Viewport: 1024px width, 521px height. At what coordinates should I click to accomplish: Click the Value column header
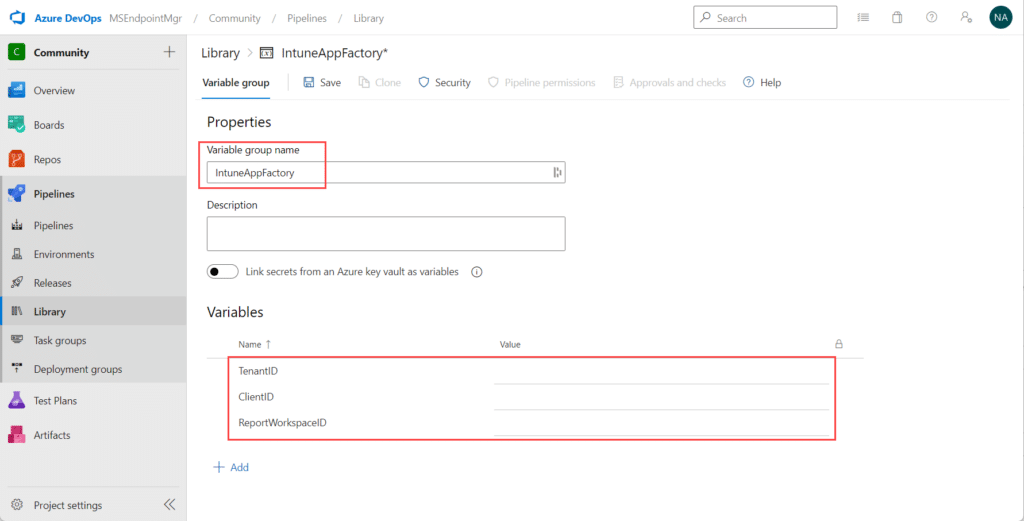point(510,344)
